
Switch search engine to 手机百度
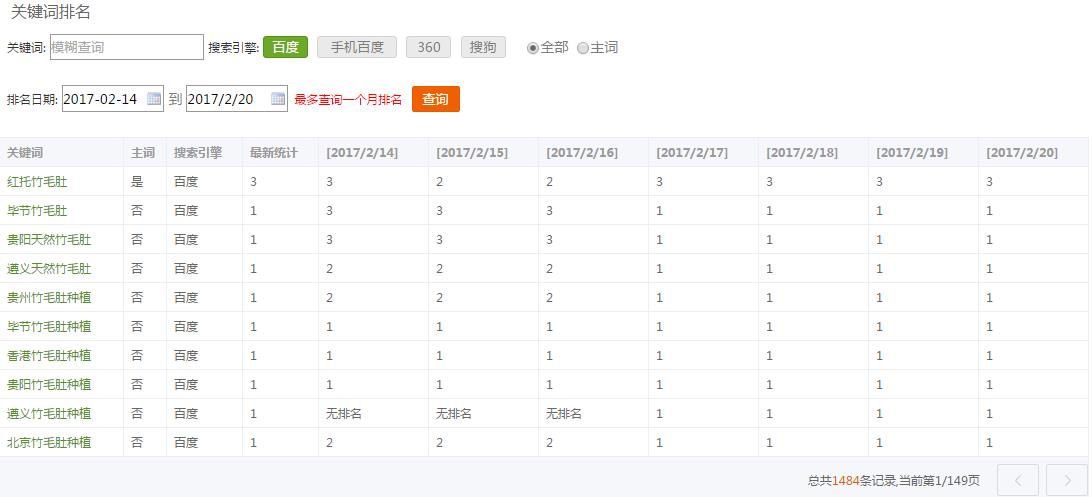point(356,47)
